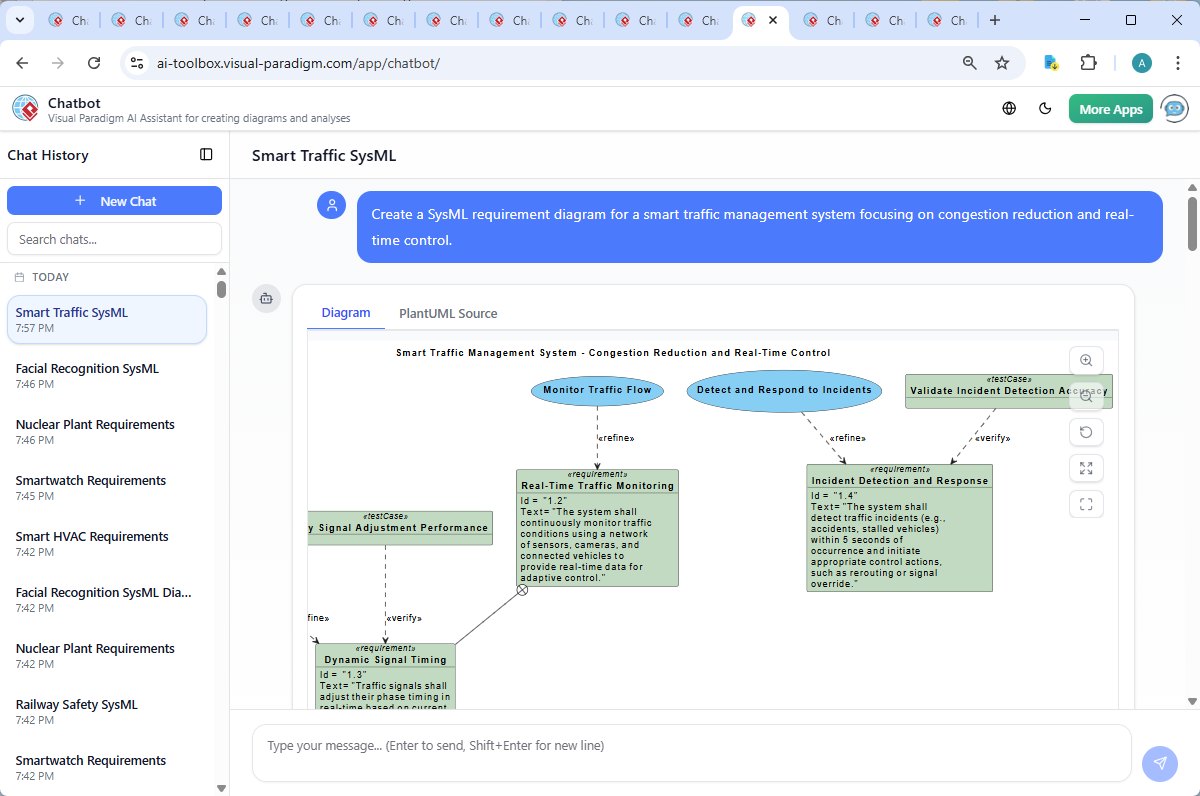Collapse the Chat History sidebar

206,154
